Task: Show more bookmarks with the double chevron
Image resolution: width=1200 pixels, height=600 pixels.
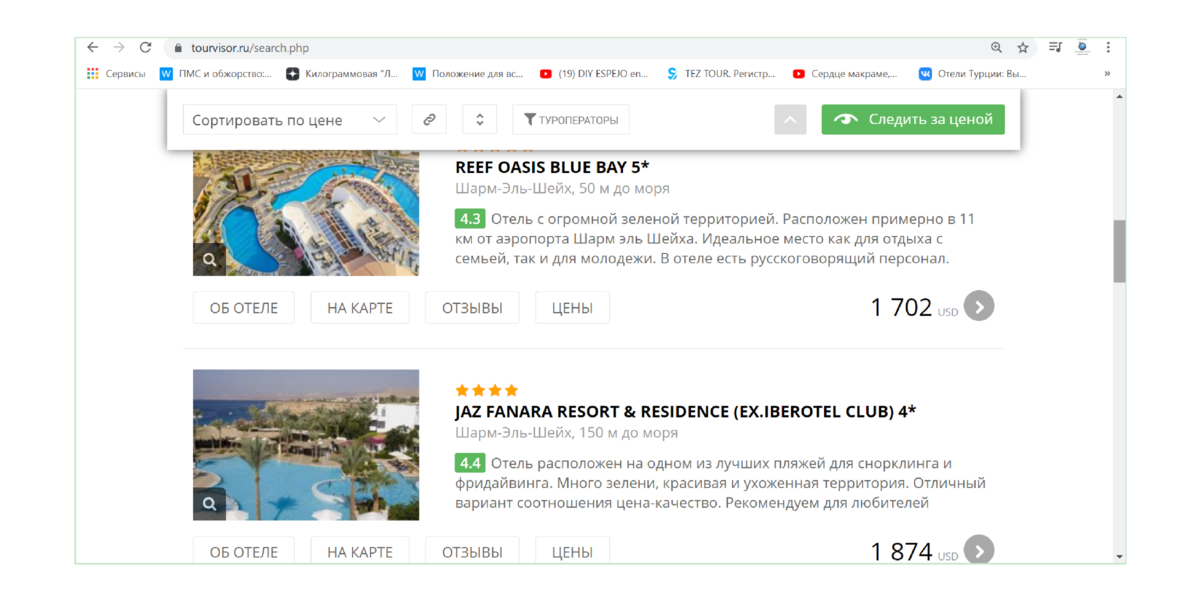Action: coord(1107,73)
